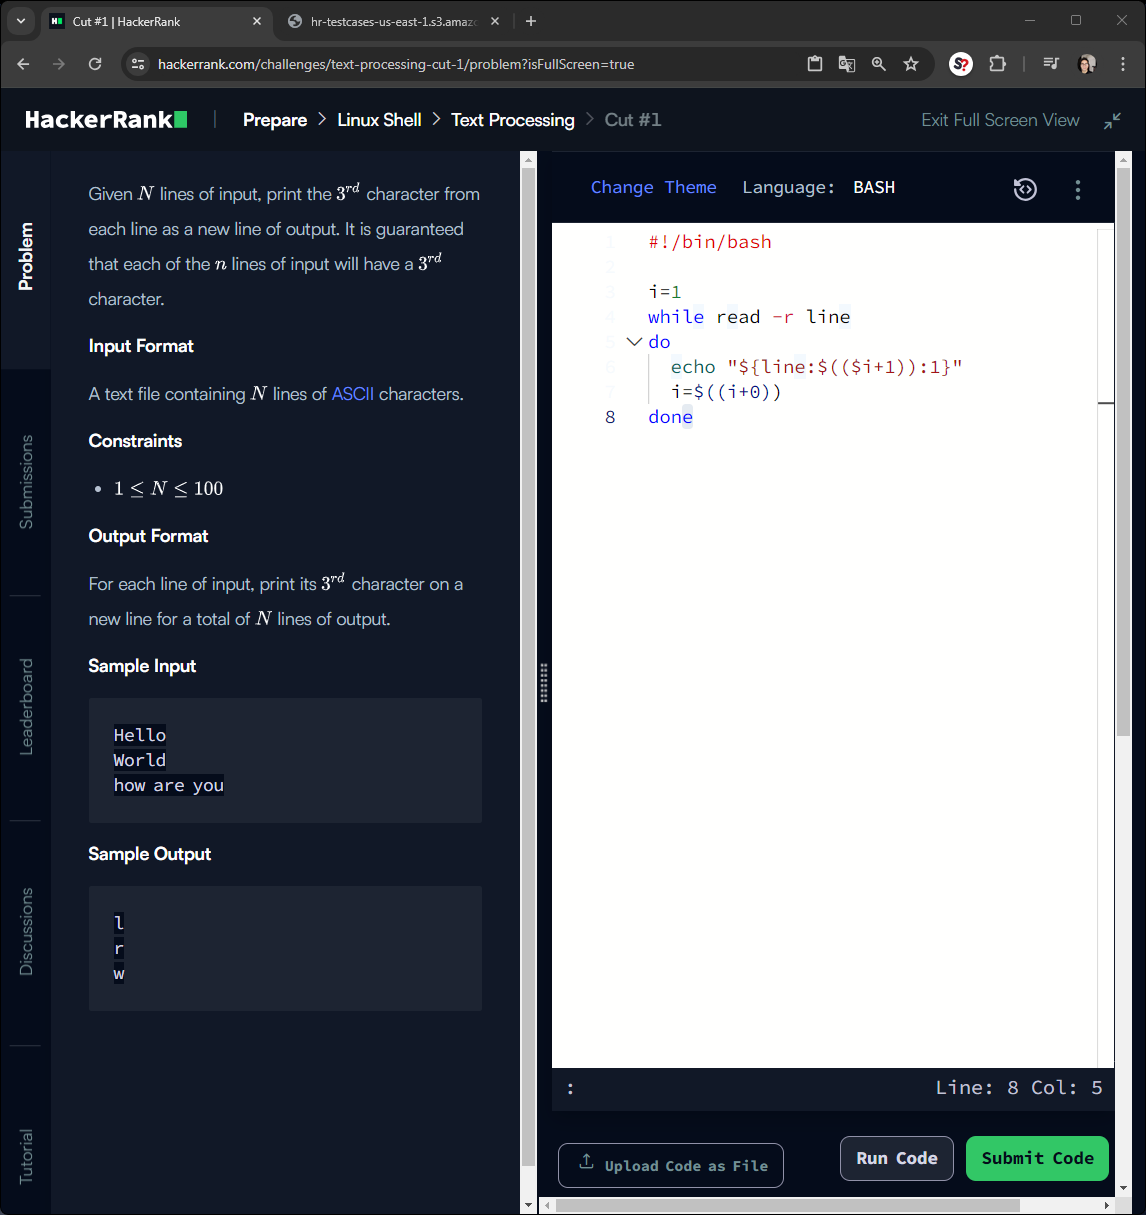1146x1215 pixels.
Task: Click the Cut #1 breadcrumb
Action: click(x=633, y=120)
